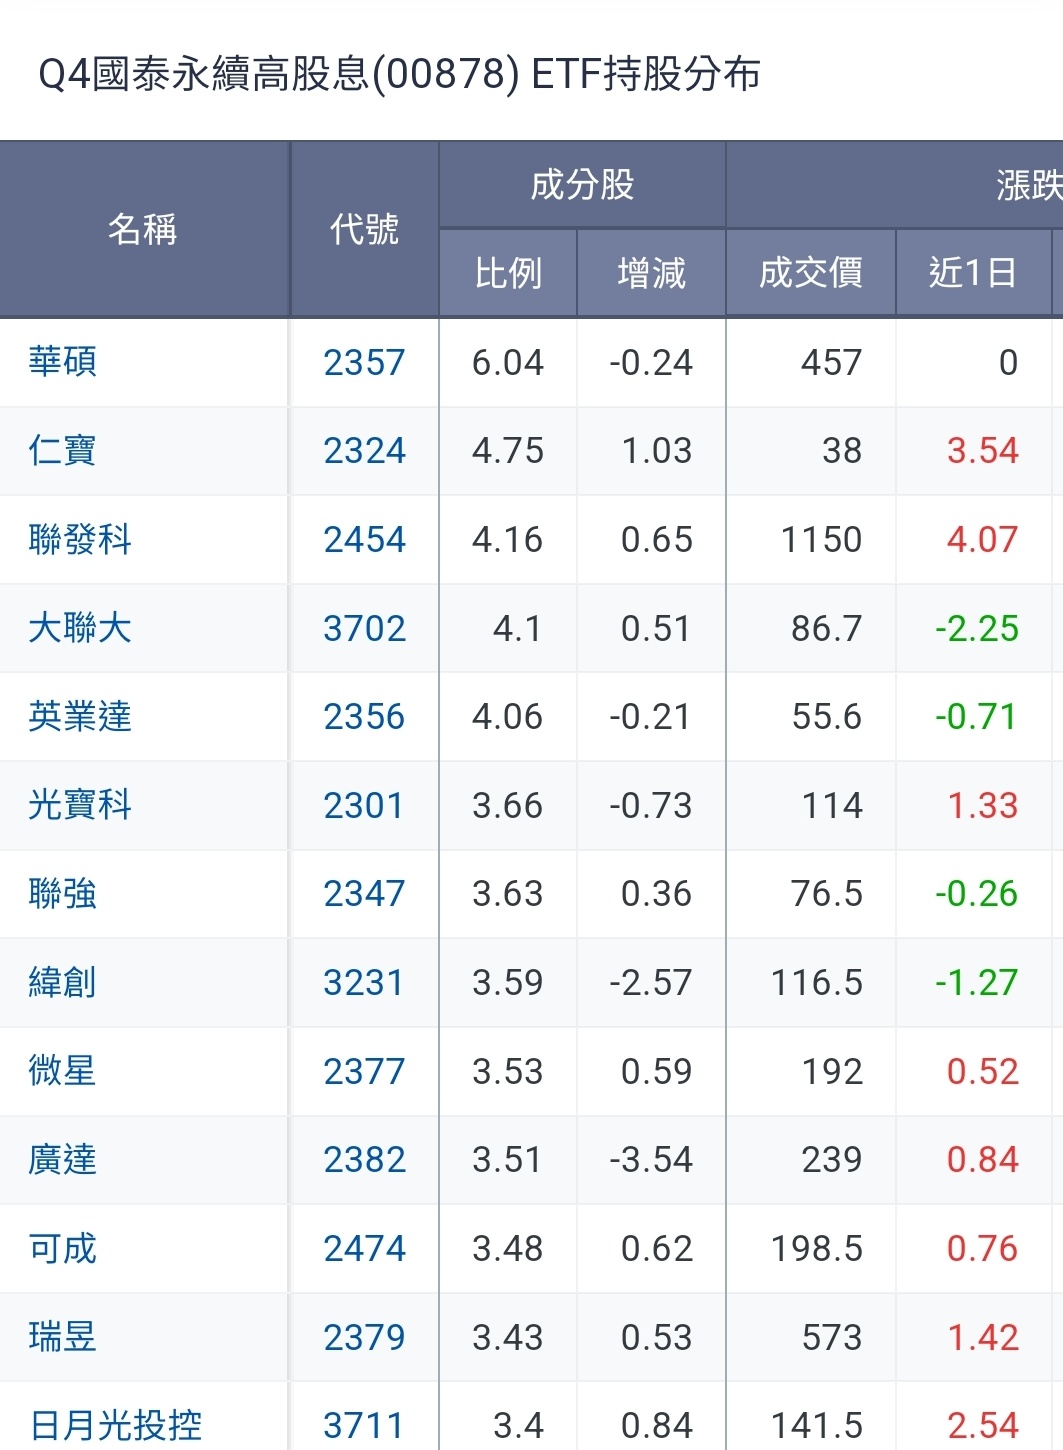Image resolution: width=1063 pixels, height=1450 pixels.
Task: Select 瑞昱's 成交價 value 573
Action: pyautogui.click(x=832, y=1337)
